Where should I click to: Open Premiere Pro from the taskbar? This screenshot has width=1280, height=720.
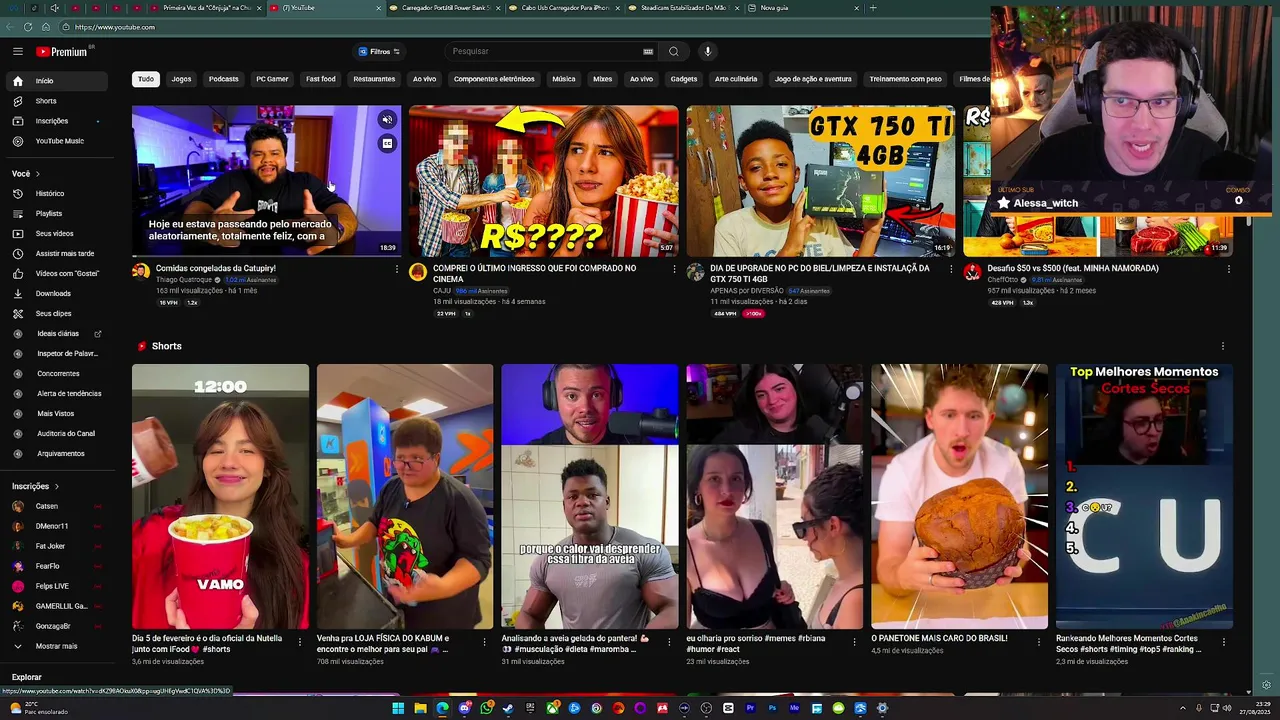pos(750,708)
